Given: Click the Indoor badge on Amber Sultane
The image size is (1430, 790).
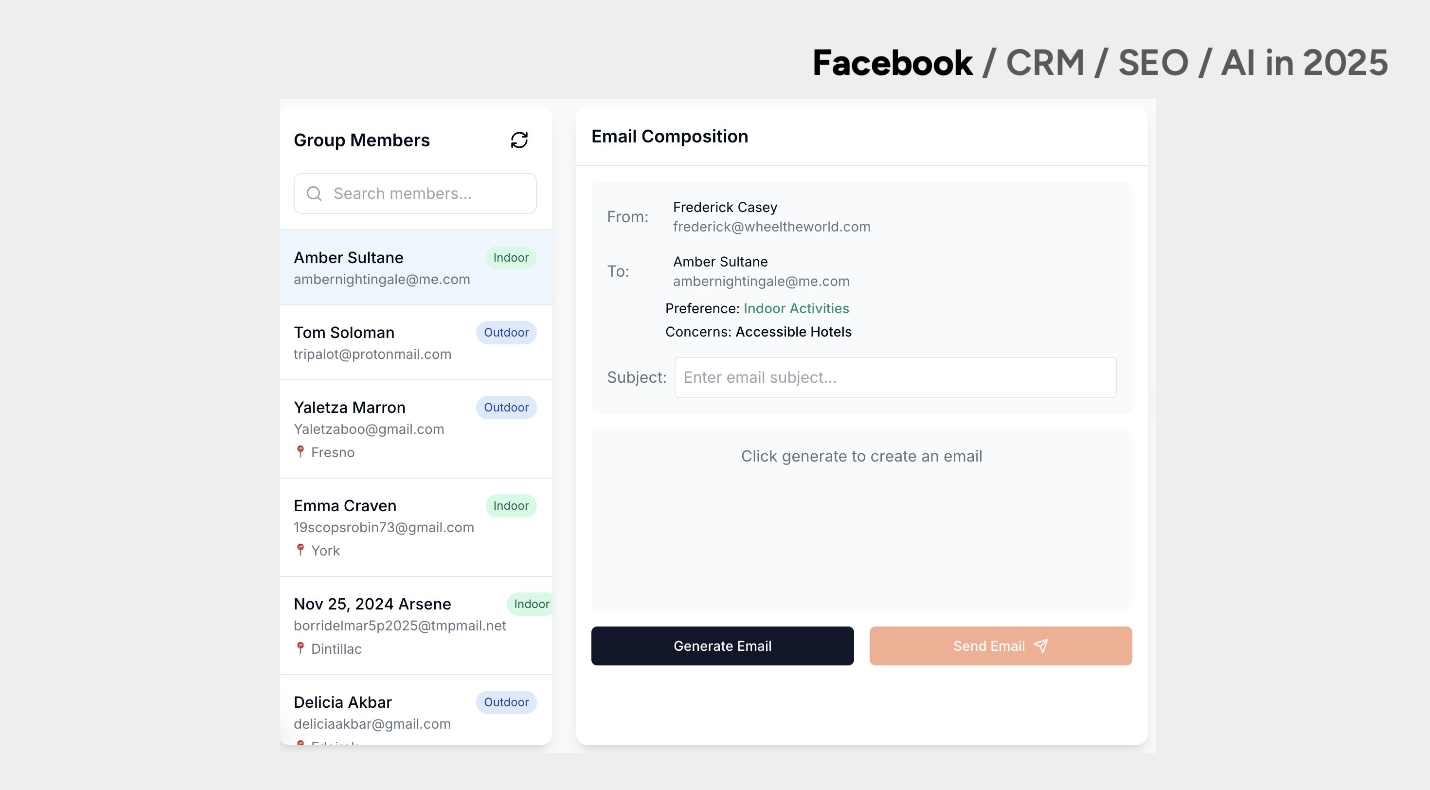Looking at the screenshot, I should (x=511, y=258).
